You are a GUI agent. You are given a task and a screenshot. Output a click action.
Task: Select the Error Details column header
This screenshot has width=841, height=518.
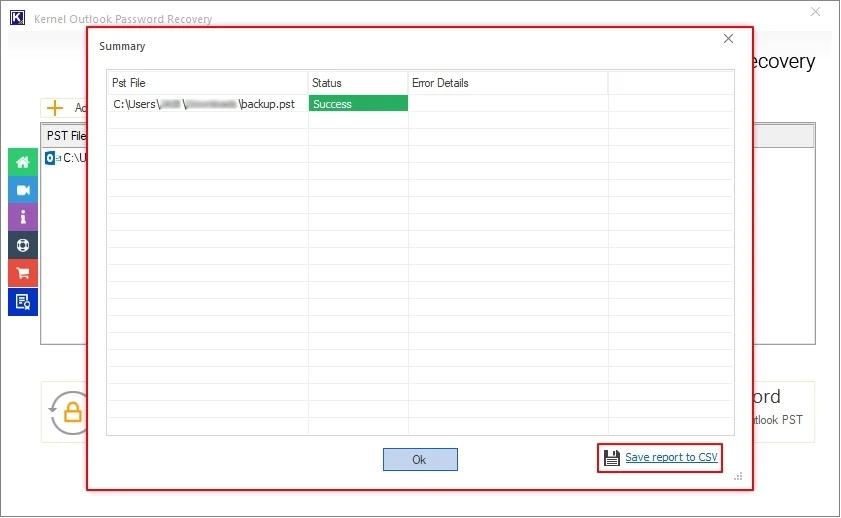pyautogui.click(x=508, y=83)
